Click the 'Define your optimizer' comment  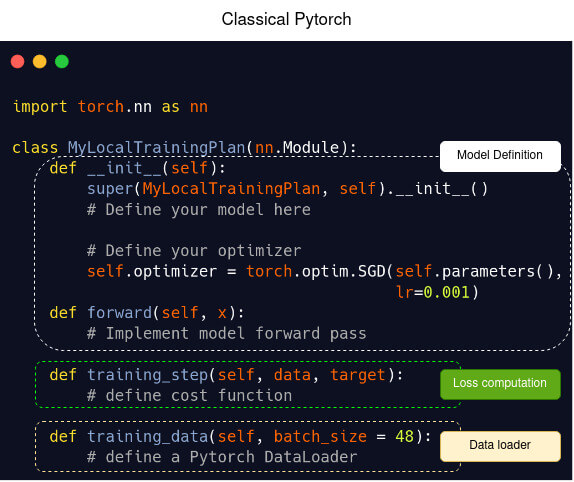tap(194, 251)
